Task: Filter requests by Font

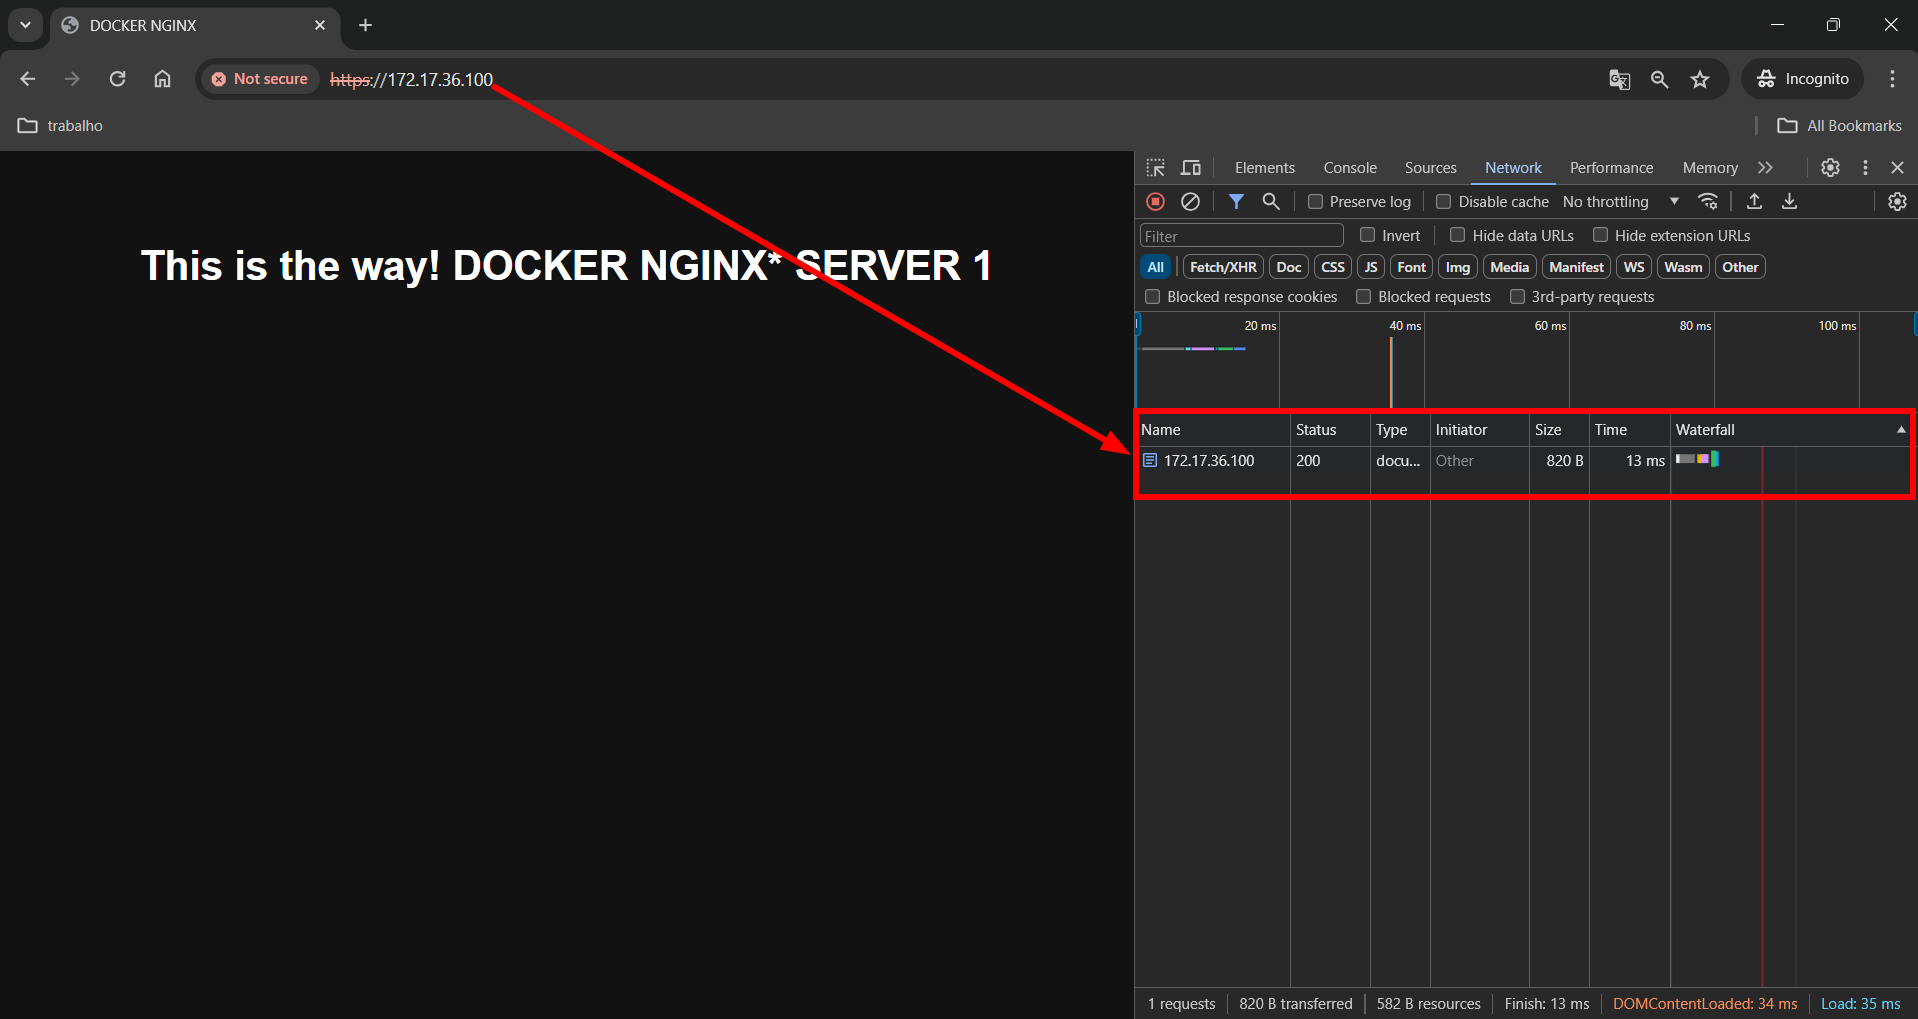Action: tap(1411, 267)
